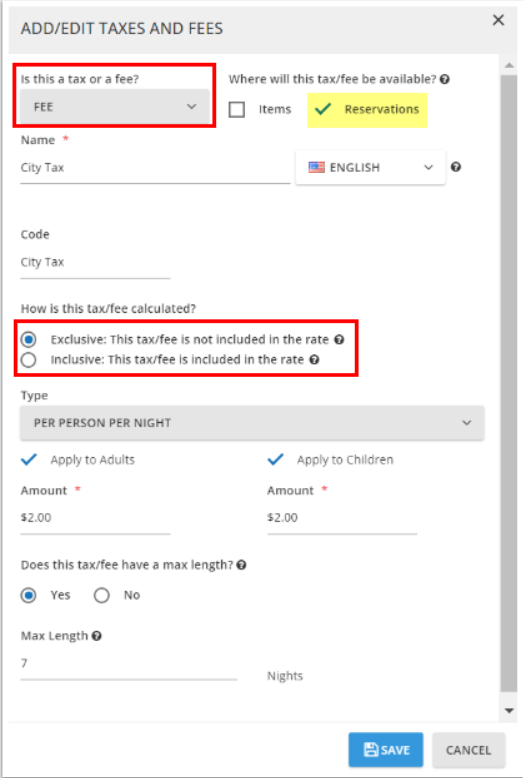This screenshot has width=523, height=778.
Task: Click help icon beside 'Where will this tax/fee be available?'
Action: [445, 79]
